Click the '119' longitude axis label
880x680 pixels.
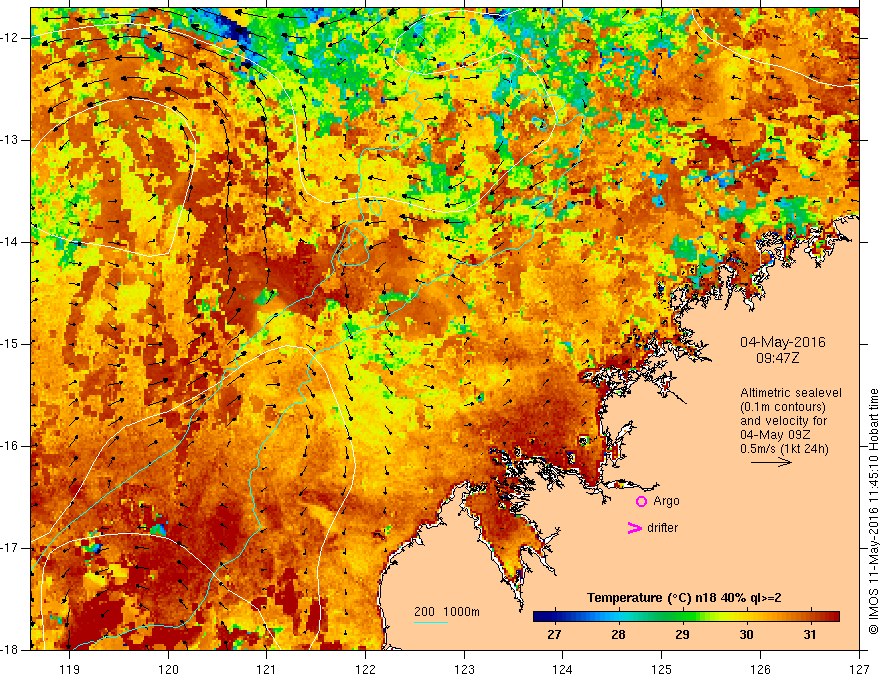click(x=70, y=669)
